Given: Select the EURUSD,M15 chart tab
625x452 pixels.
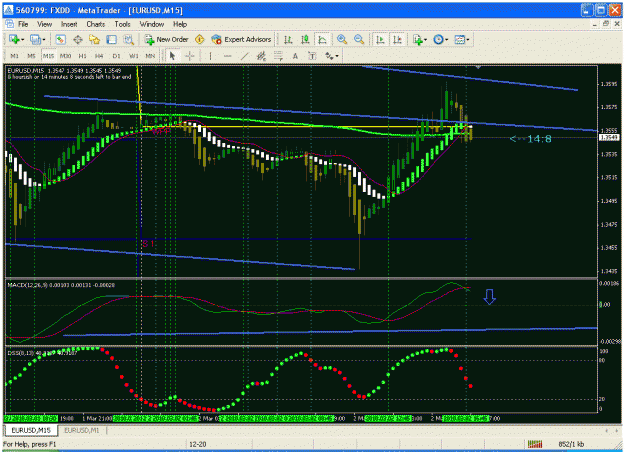Looking at the screenshot, I should (31, 430).
